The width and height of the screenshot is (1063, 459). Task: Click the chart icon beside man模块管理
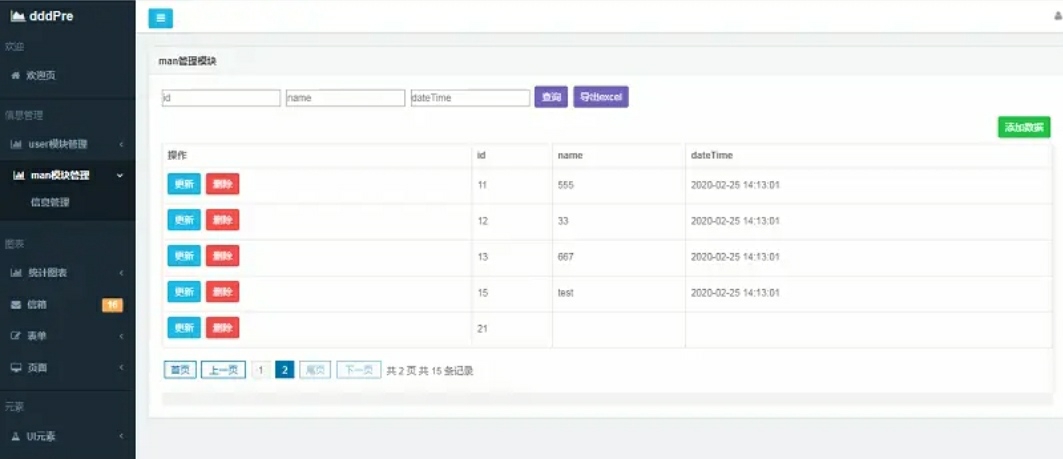tap(19, 176)
